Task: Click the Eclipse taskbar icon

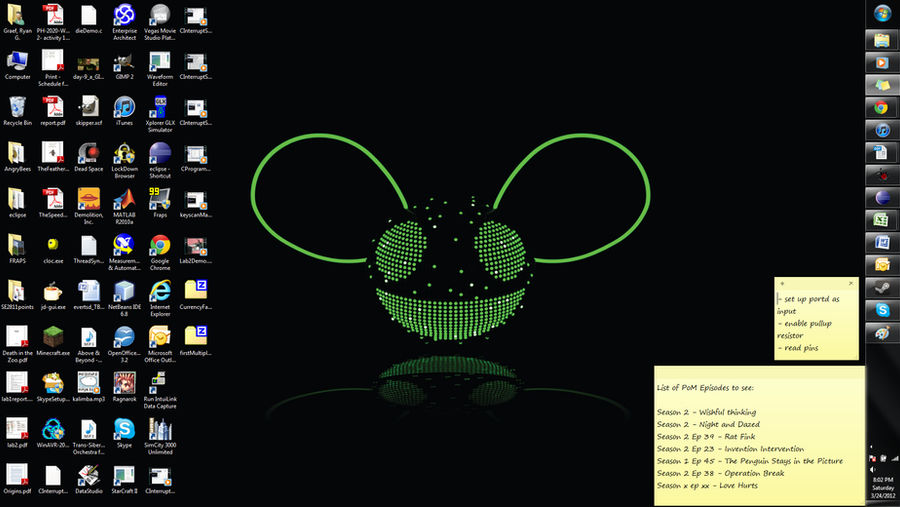Action: click(x=882, y=198)
